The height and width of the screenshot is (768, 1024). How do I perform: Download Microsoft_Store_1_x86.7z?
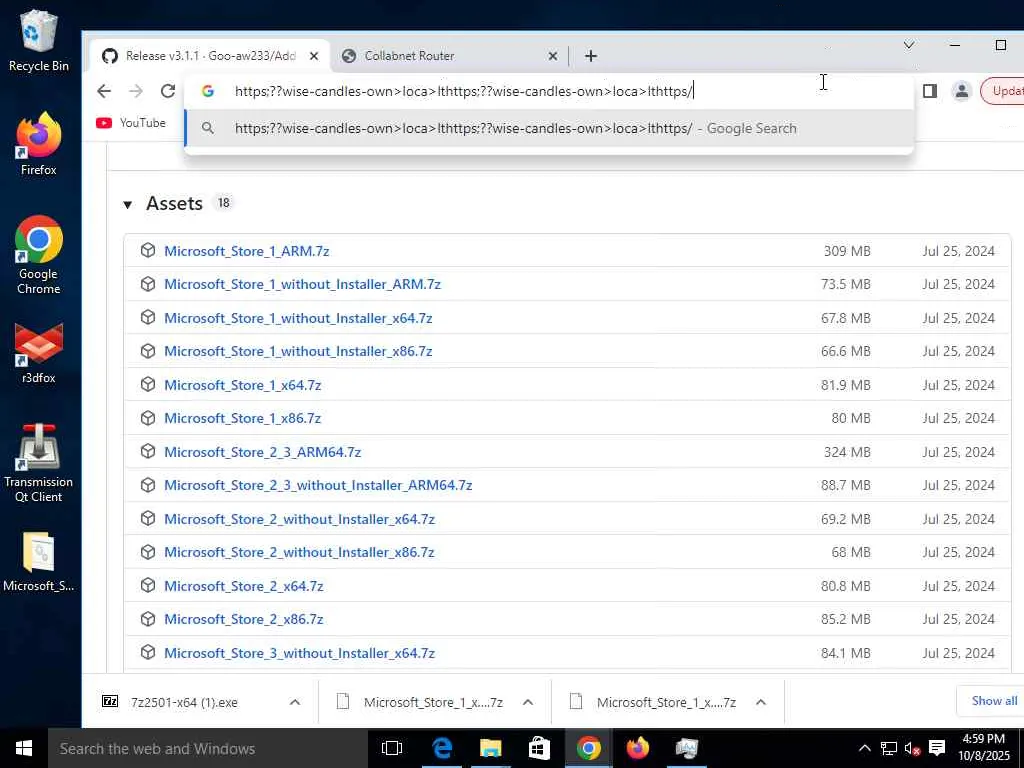click(x=242, y=419)
